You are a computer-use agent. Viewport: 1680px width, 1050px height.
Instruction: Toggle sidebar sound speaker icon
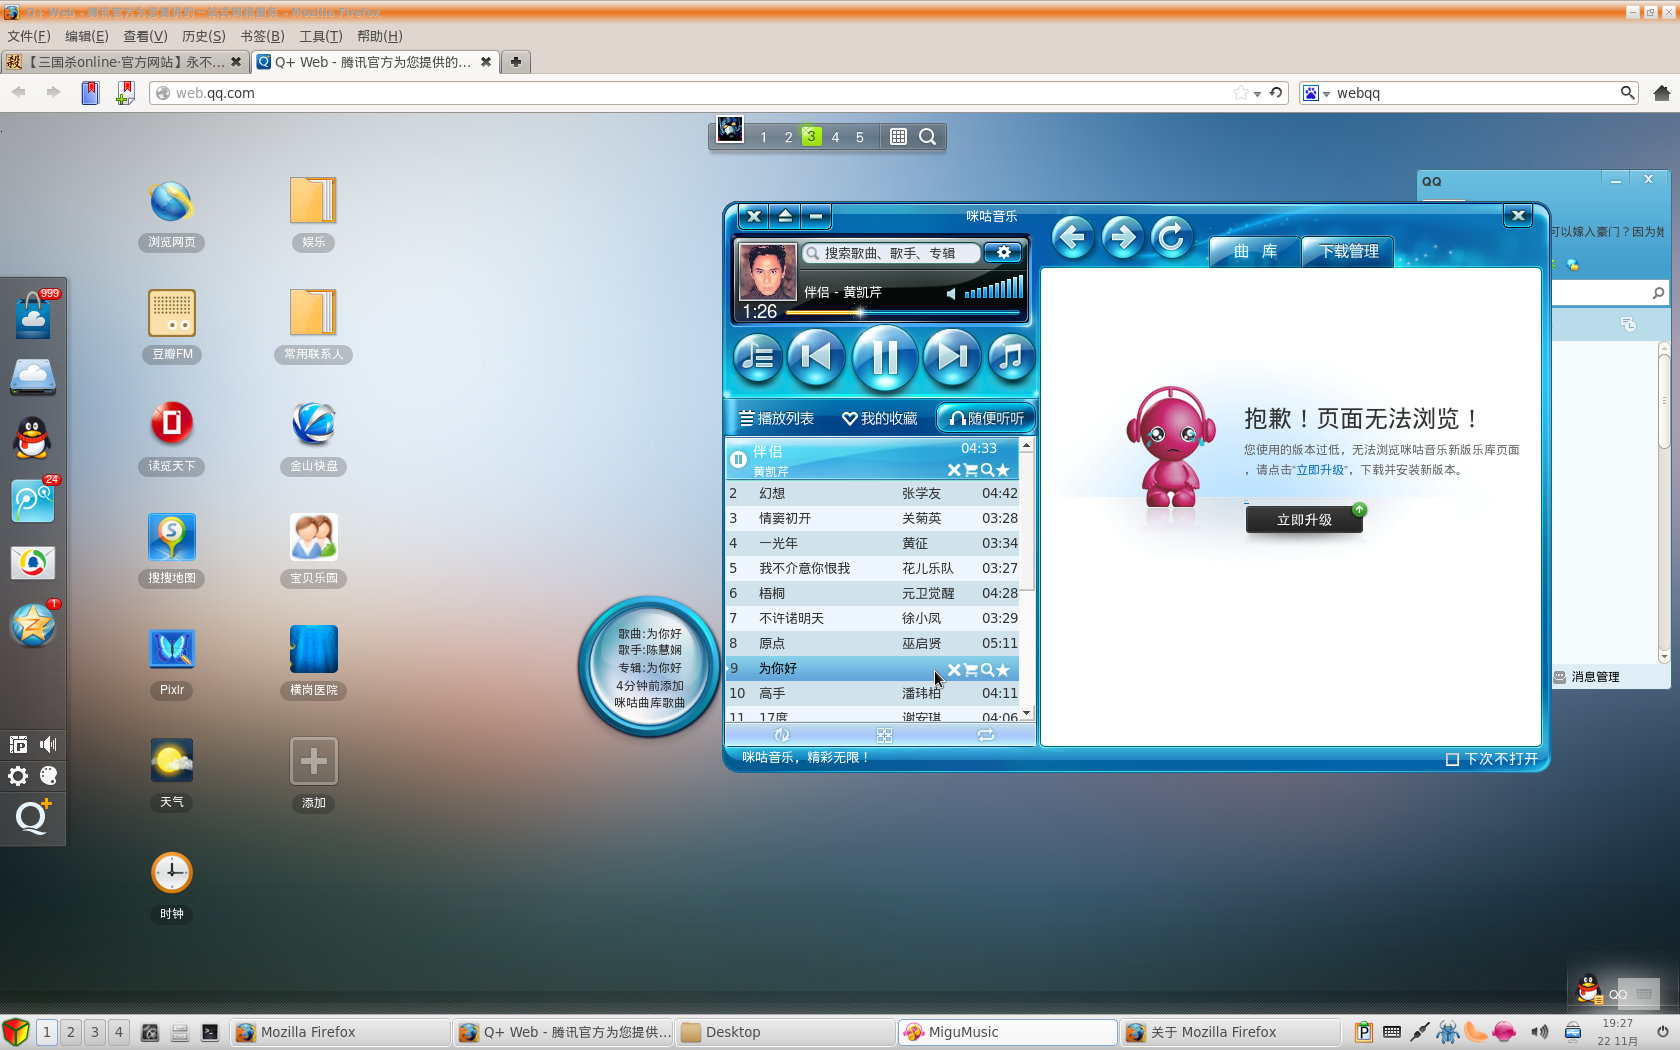pyautogui.click(x=48, y=744)
